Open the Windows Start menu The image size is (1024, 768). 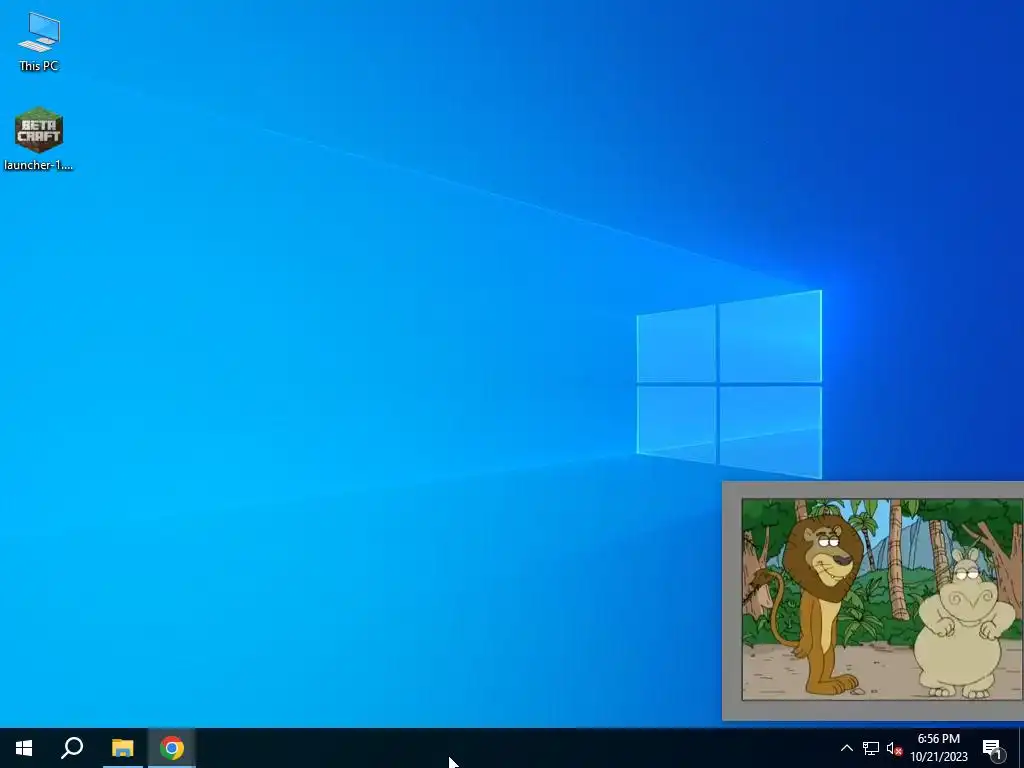[24, 748]
